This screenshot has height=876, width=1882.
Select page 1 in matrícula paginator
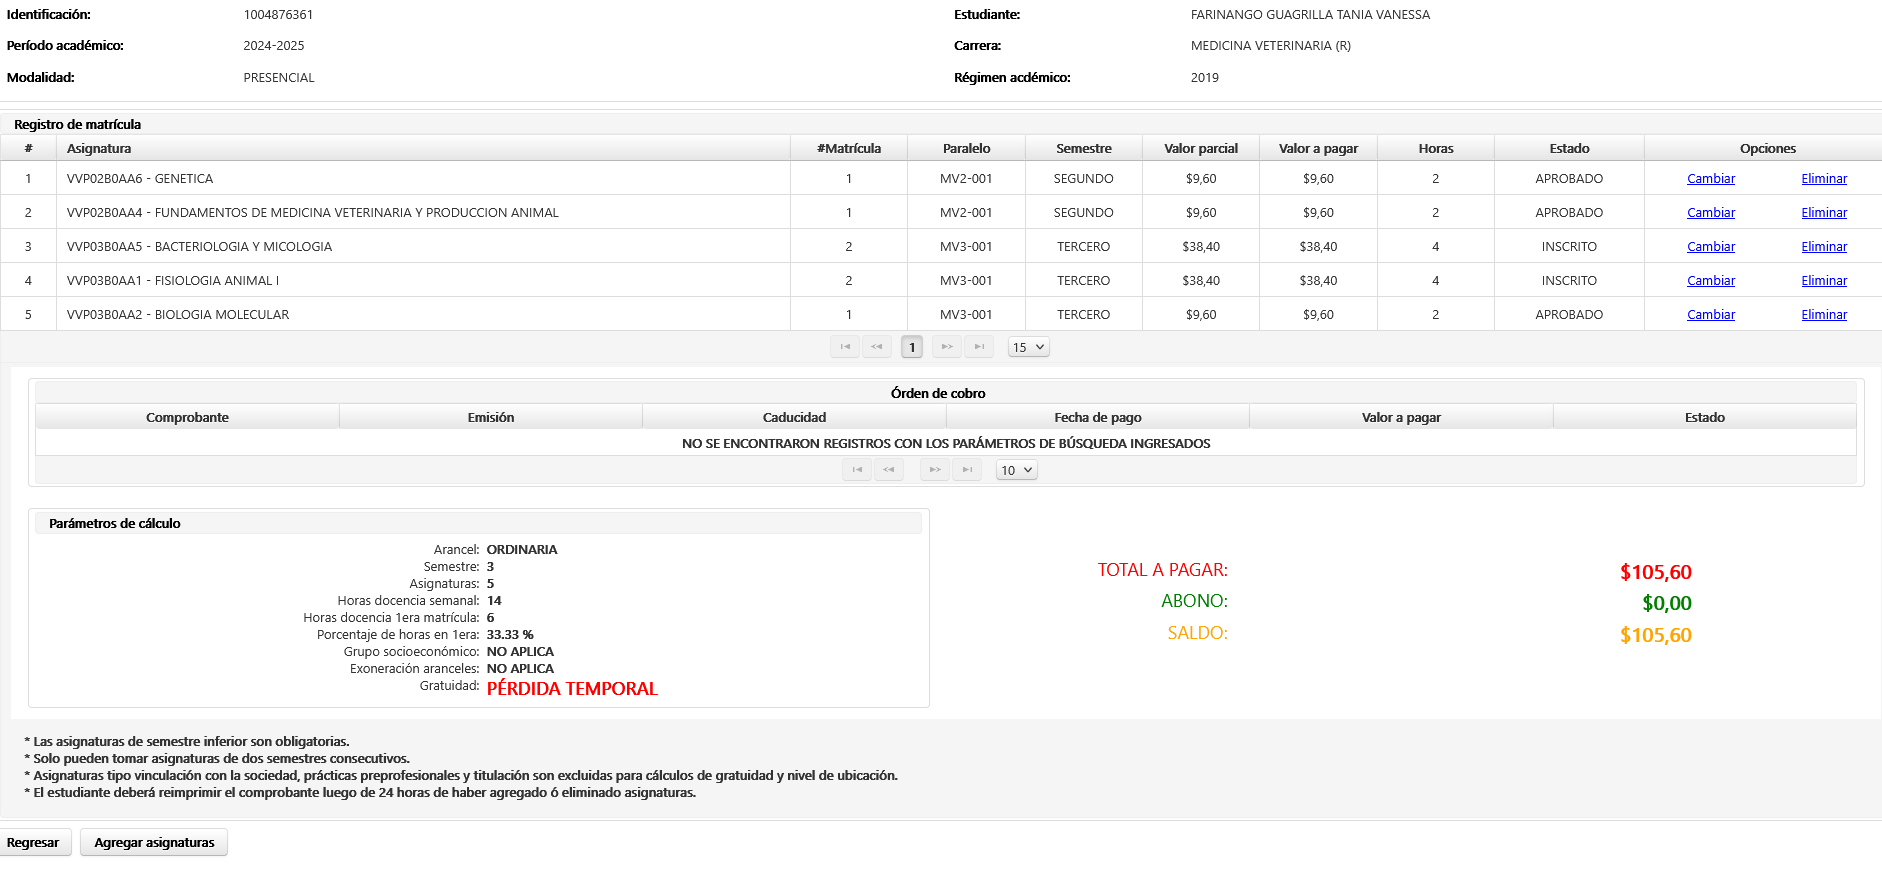(912, 347)
